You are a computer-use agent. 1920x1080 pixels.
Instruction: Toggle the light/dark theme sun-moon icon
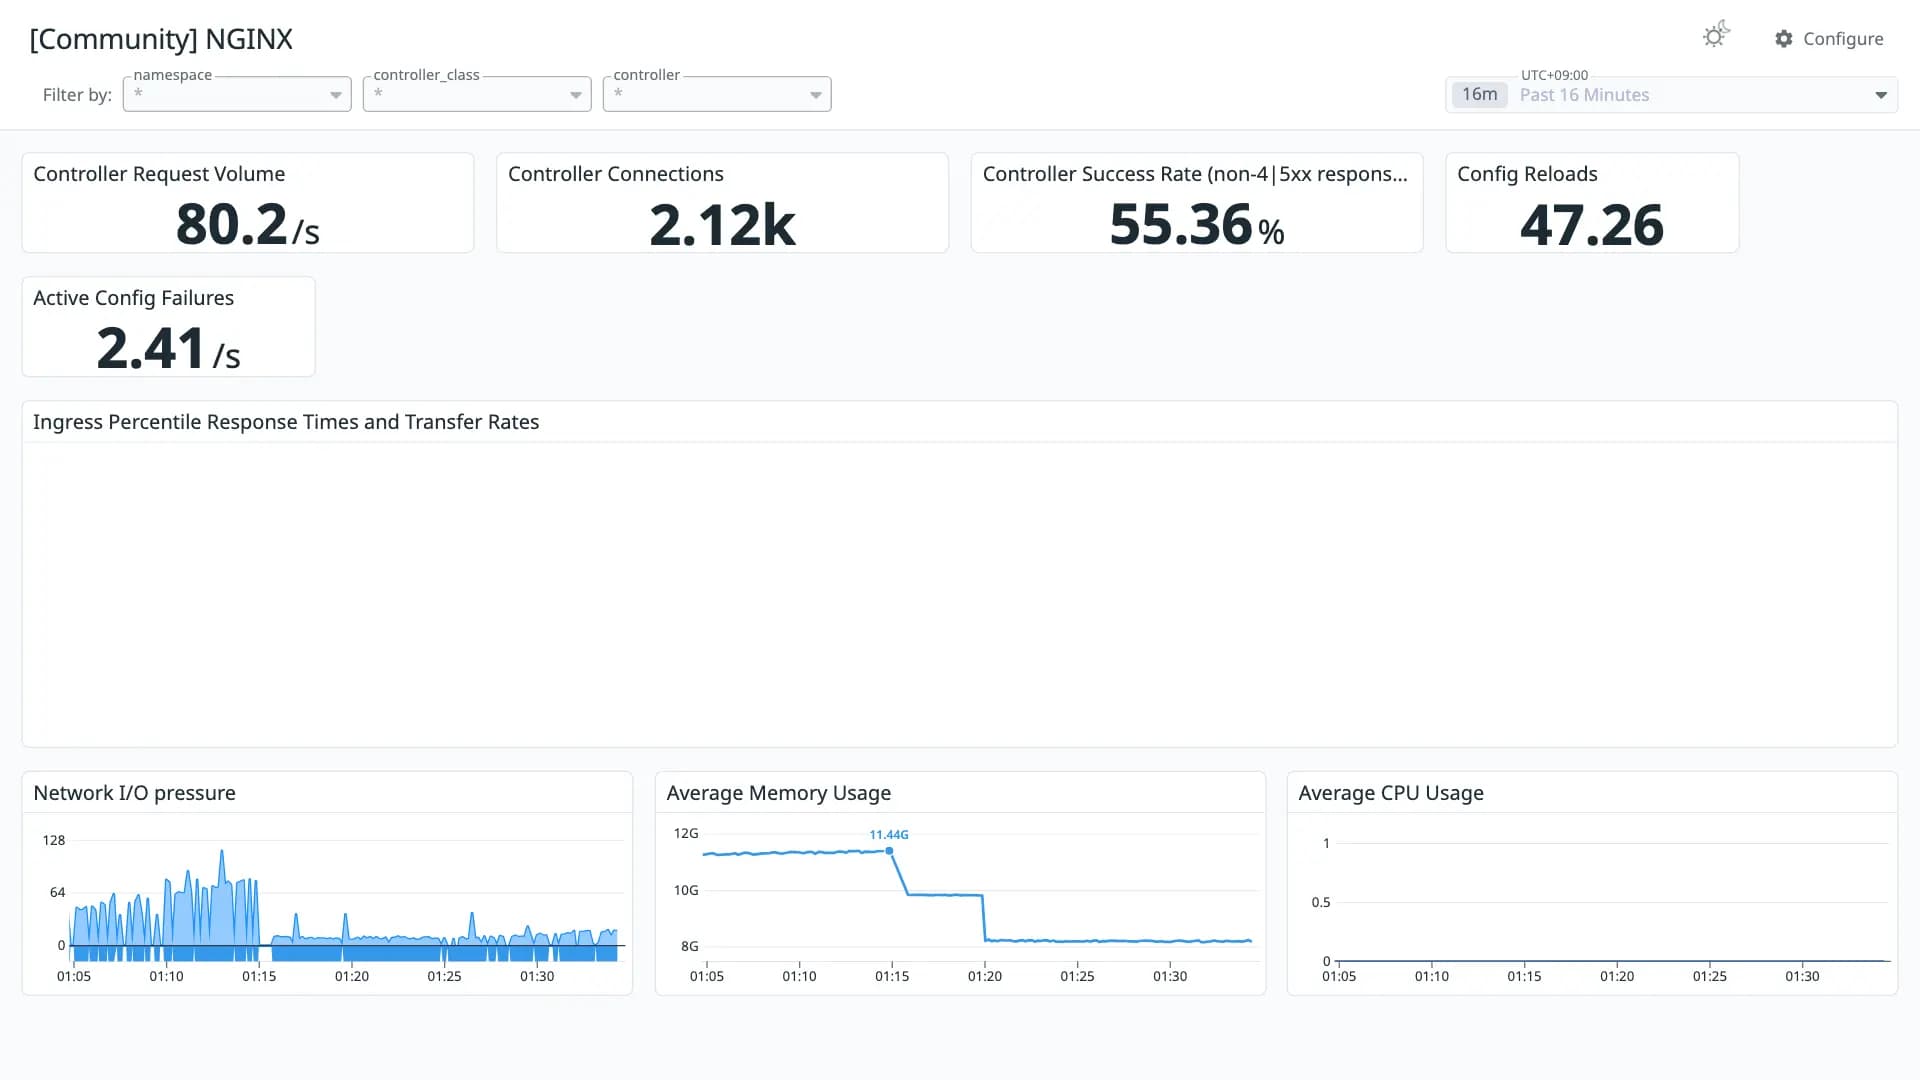tap(1716, 35)
